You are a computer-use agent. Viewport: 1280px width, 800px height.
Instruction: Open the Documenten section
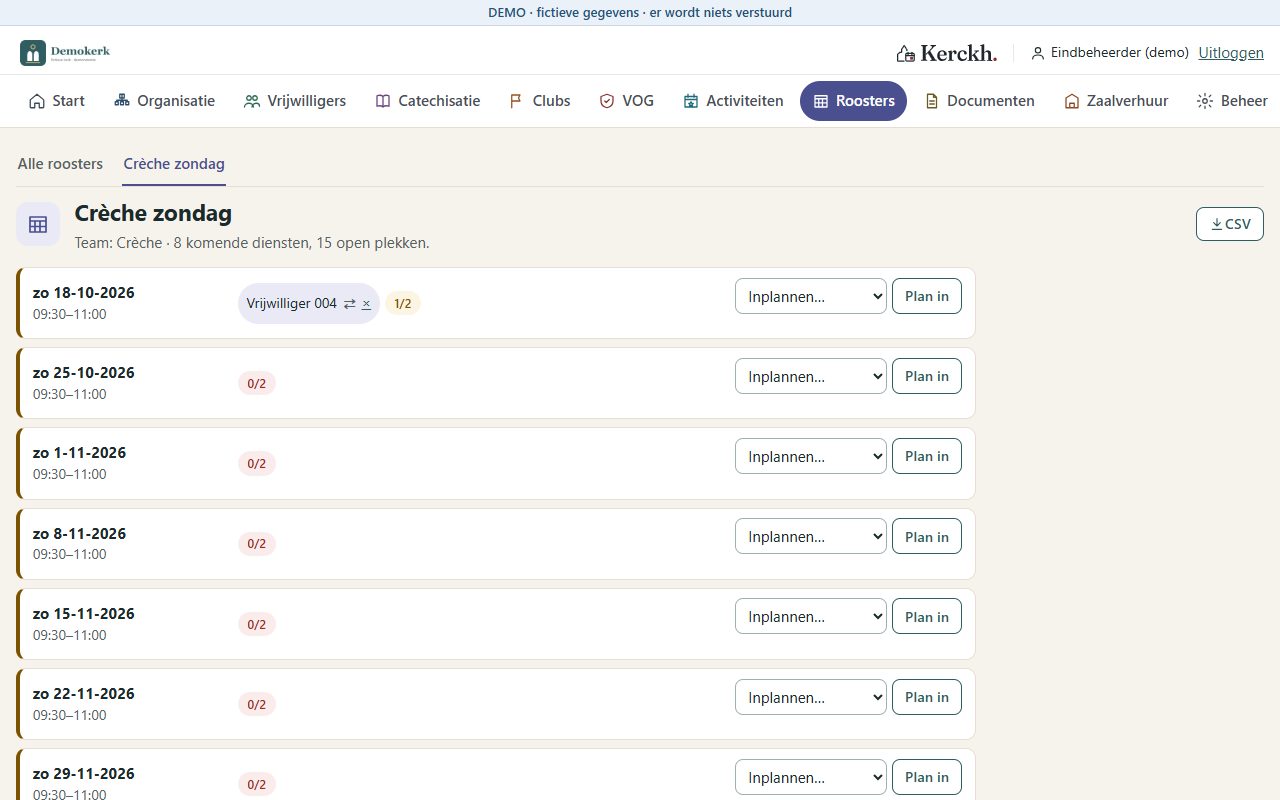pyautogui.click(x=979, y=101)
